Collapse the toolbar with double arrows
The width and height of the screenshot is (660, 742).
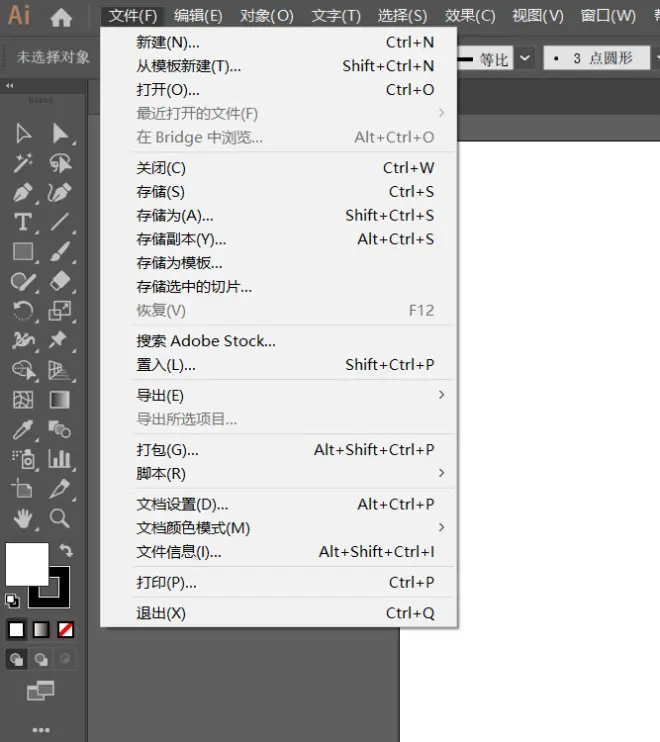[x=9, y=86]
